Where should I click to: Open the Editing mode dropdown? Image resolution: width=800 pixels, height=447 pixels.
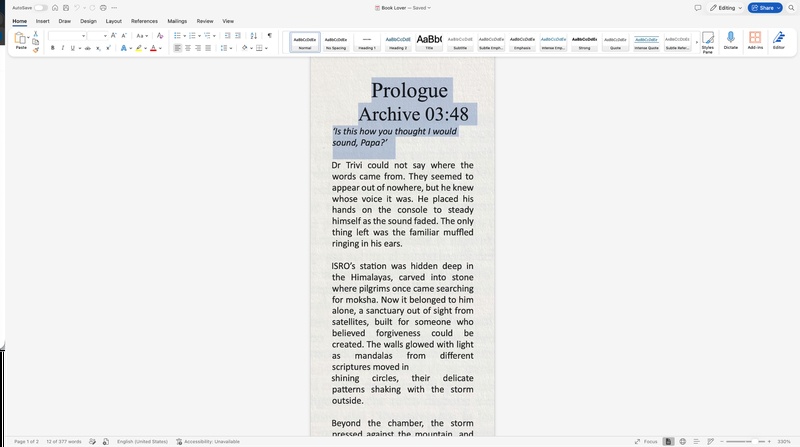726,8
